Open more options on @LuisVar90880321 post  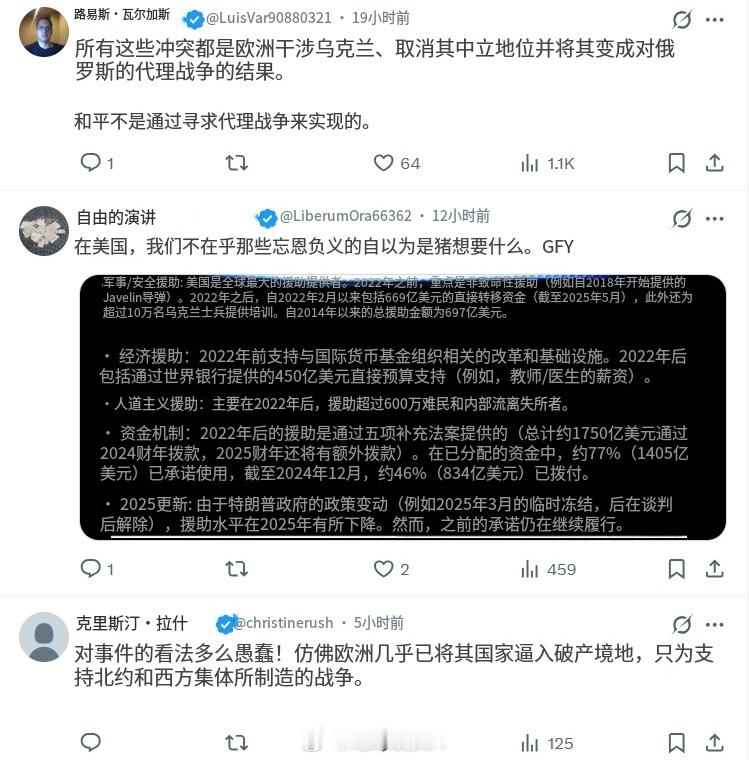[715, 20]
